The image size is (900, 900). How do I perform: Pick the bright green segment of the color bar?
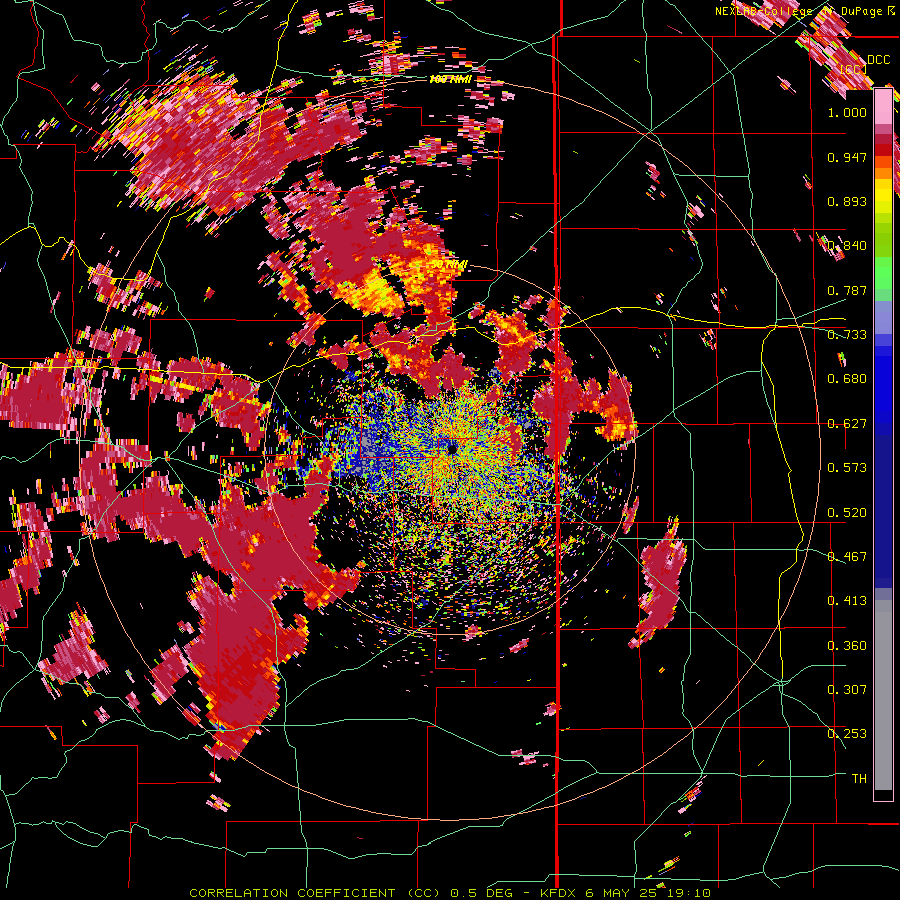point(883,273)
